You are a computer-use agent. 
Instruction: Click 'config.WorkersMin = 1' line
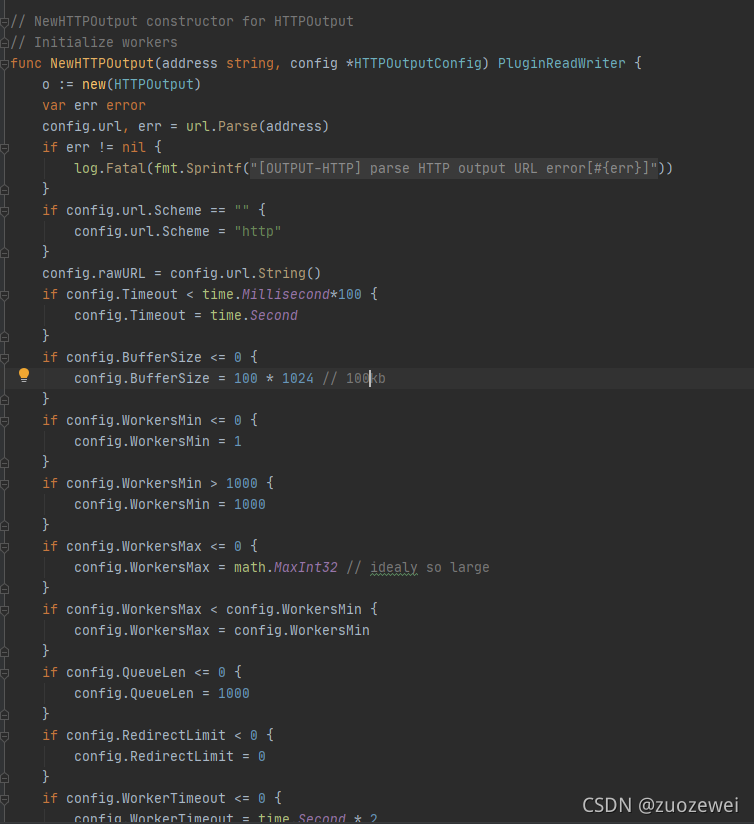click(158, 442)
